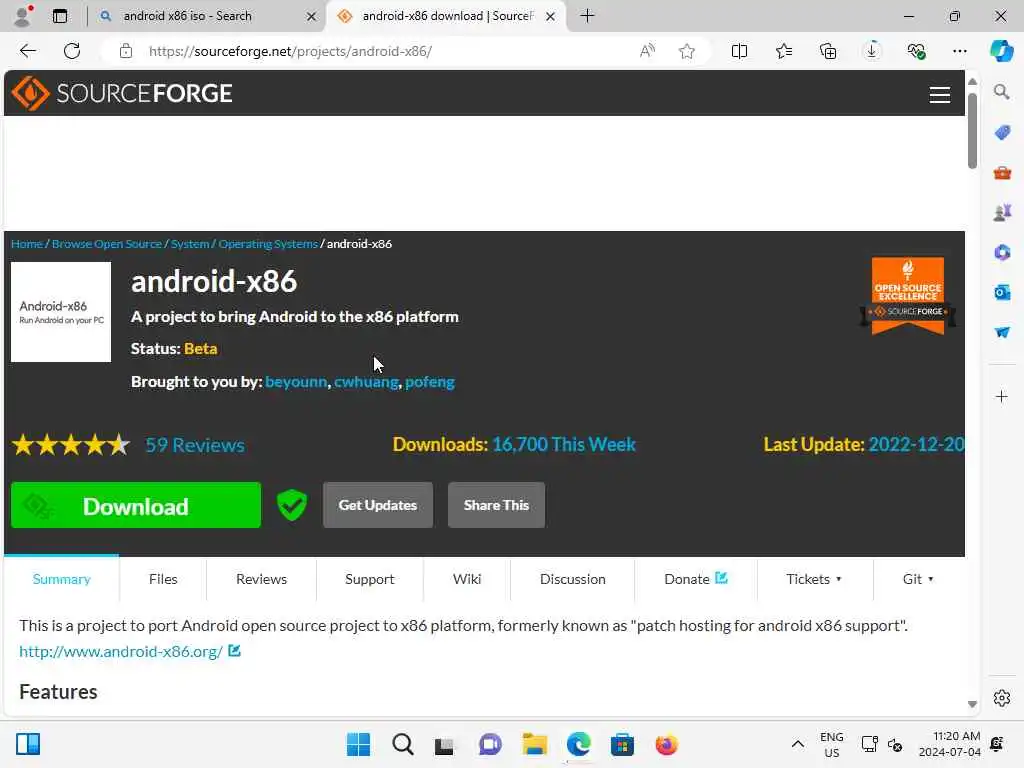
Task: Open Browser essentials heart icon
Action: tap(916, 51)
